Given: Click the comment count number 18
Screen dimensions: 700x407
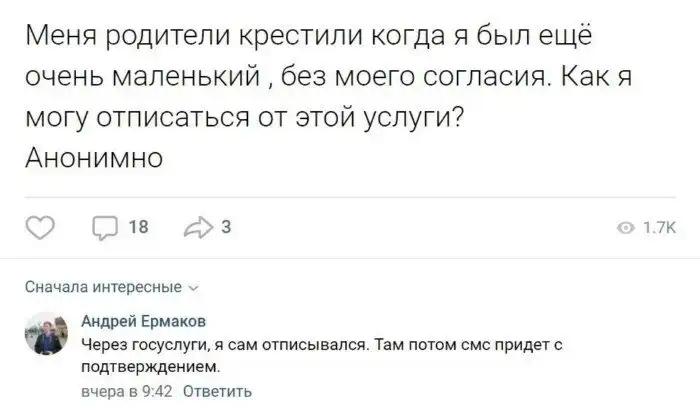Looking at the screenshot, I should (x=140, y=227).
